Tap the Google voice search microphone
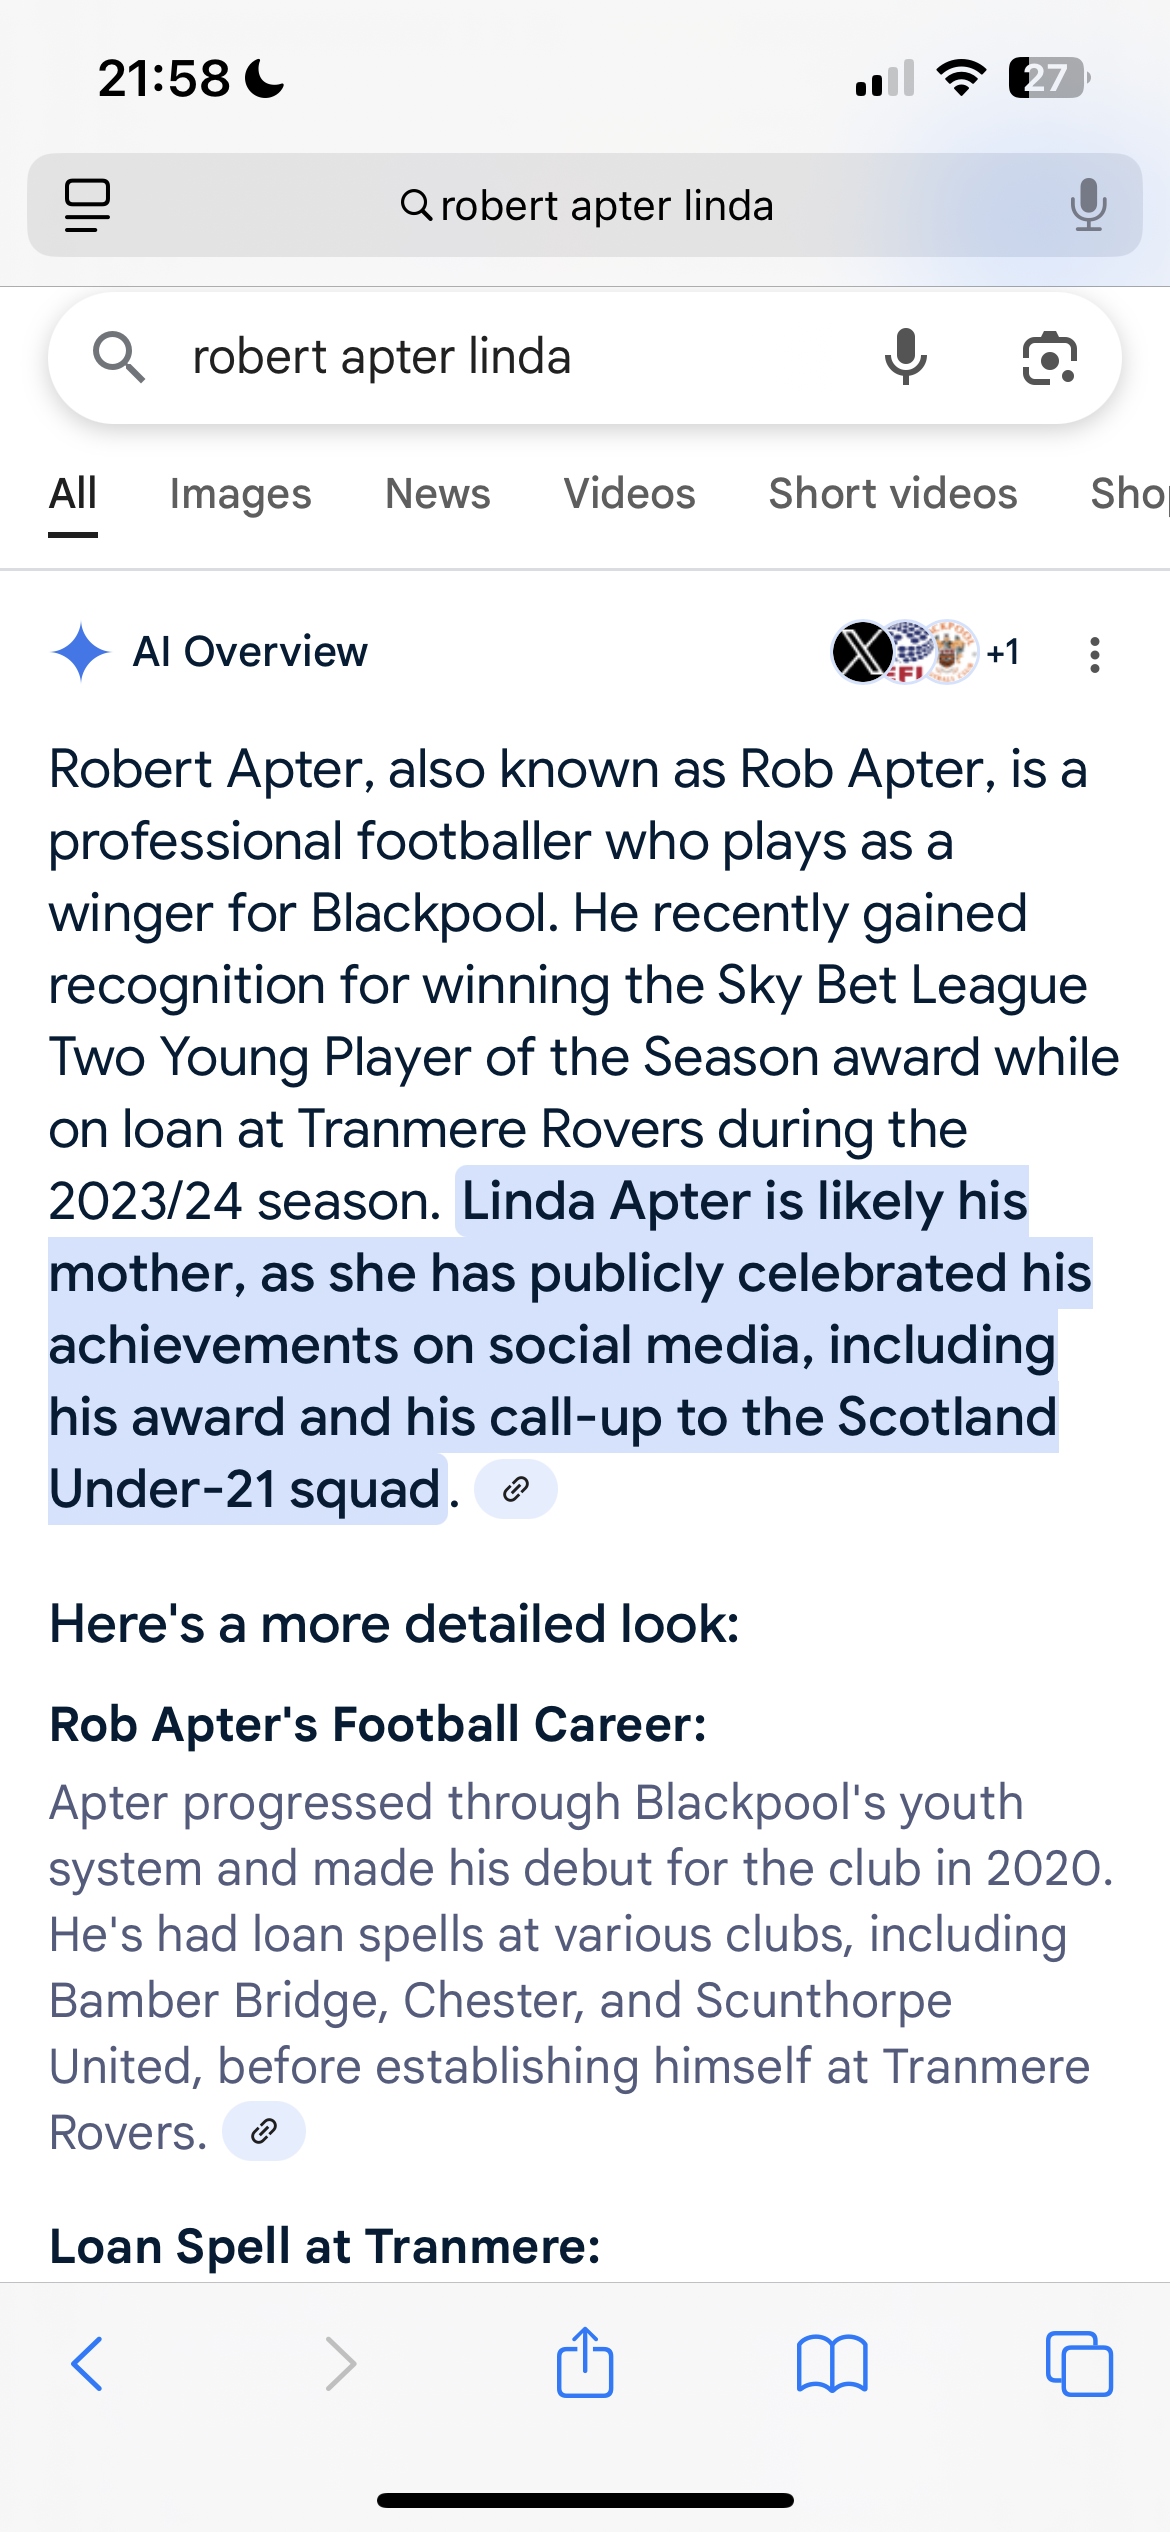 click(905, 357)
